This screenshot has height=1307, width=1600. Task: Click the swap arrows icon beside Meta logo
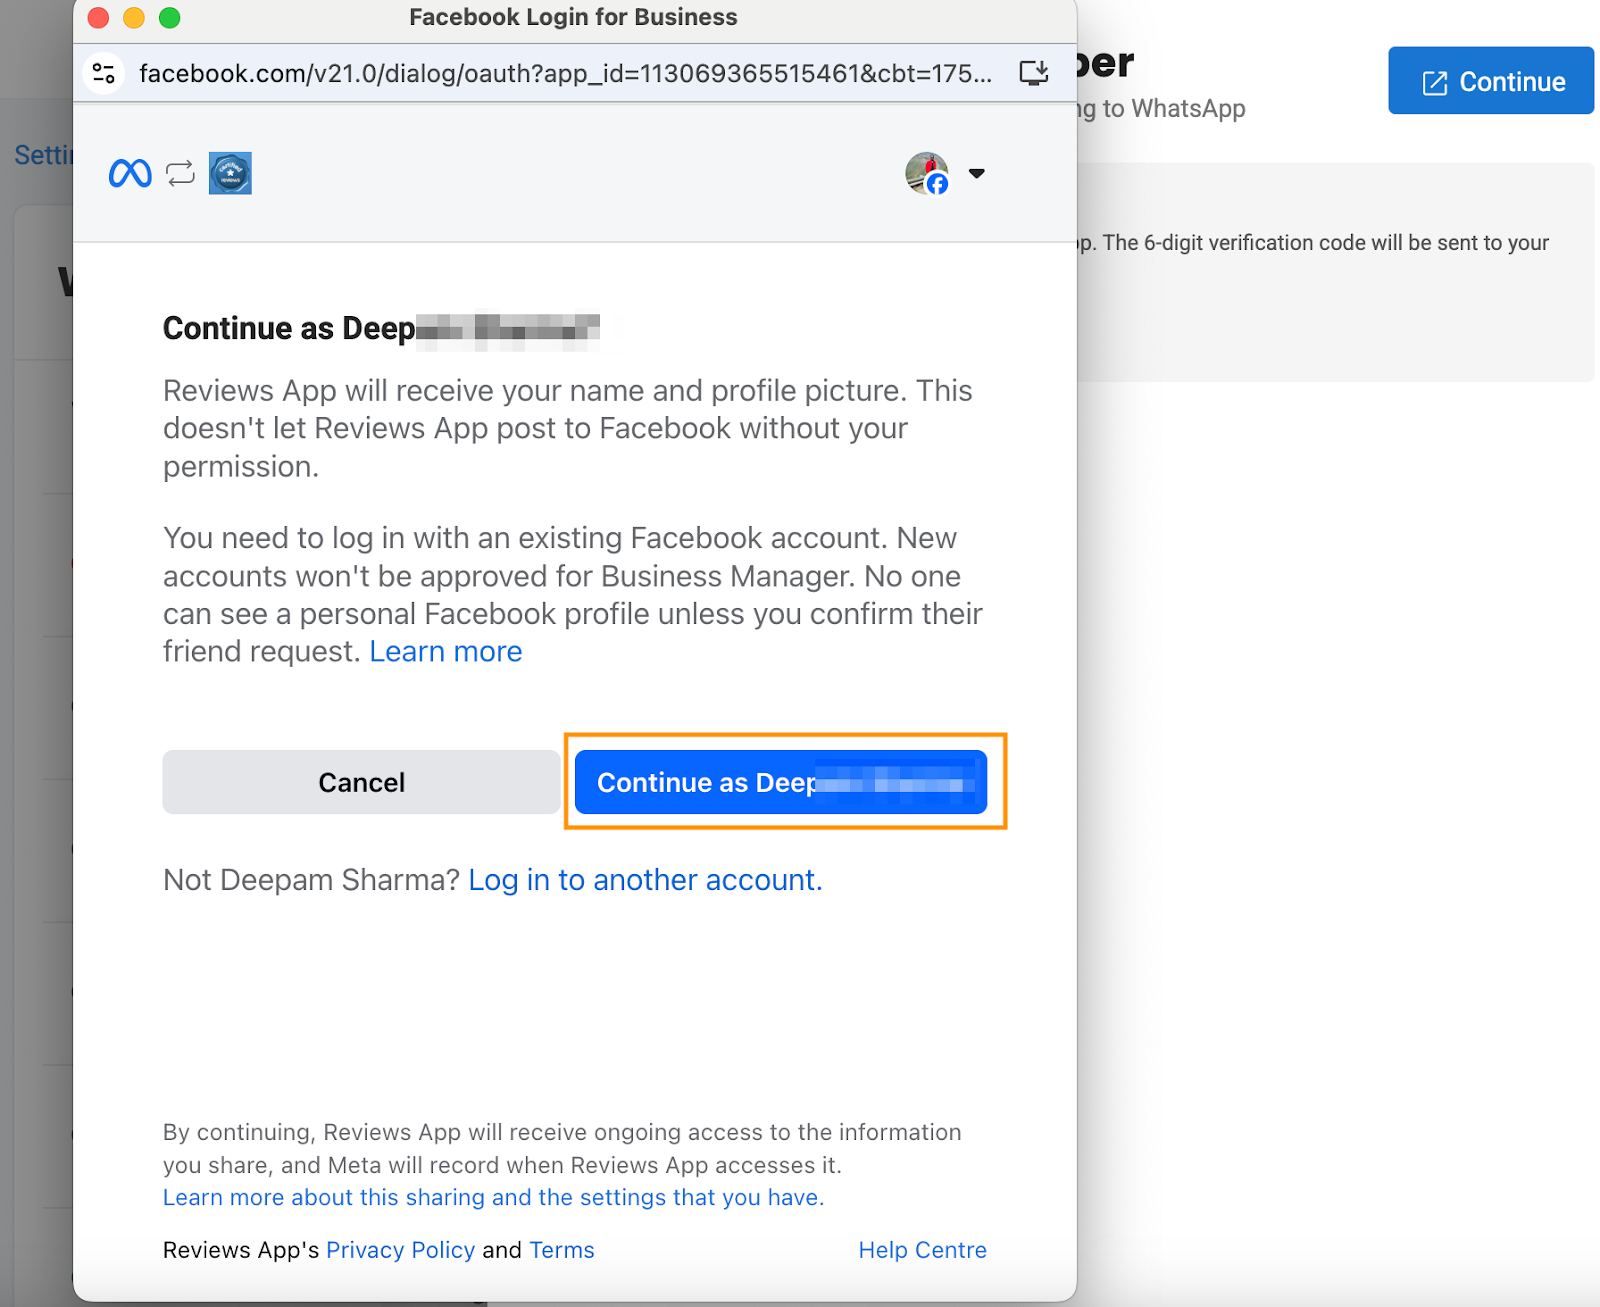click(180, 174)
